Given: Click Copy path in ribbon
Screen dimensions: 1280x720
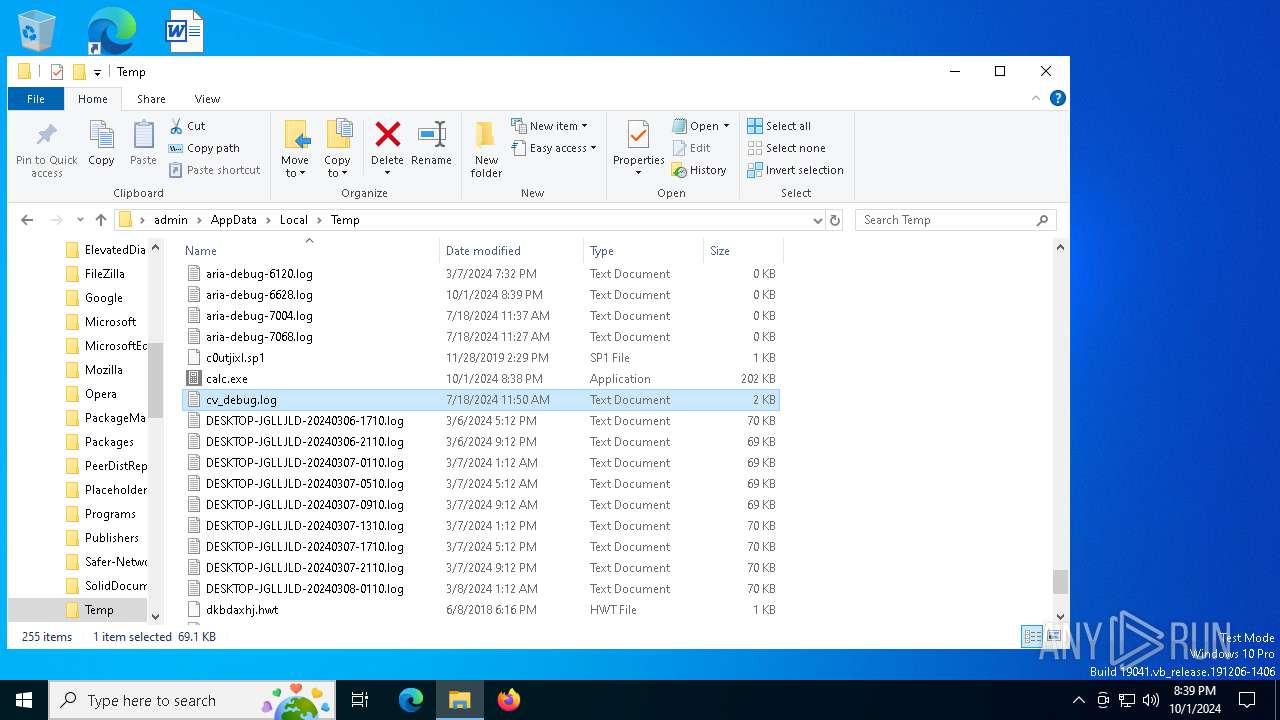Looking at the screenshot, I should pyautogui.click(x=204, y=148).
